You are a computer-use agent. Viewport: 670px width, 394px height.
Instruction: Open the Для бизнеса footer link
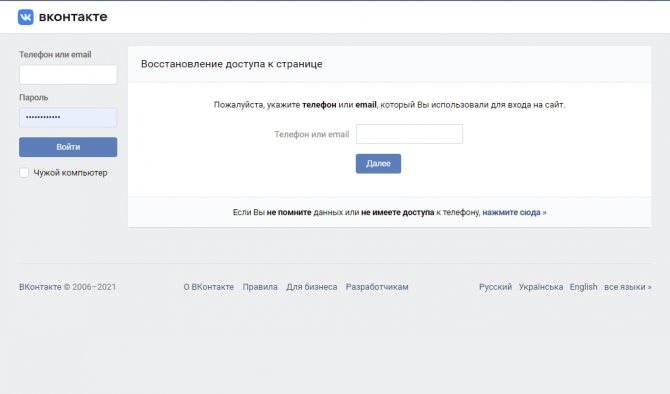pyautogui.click(x=311, y=287)
